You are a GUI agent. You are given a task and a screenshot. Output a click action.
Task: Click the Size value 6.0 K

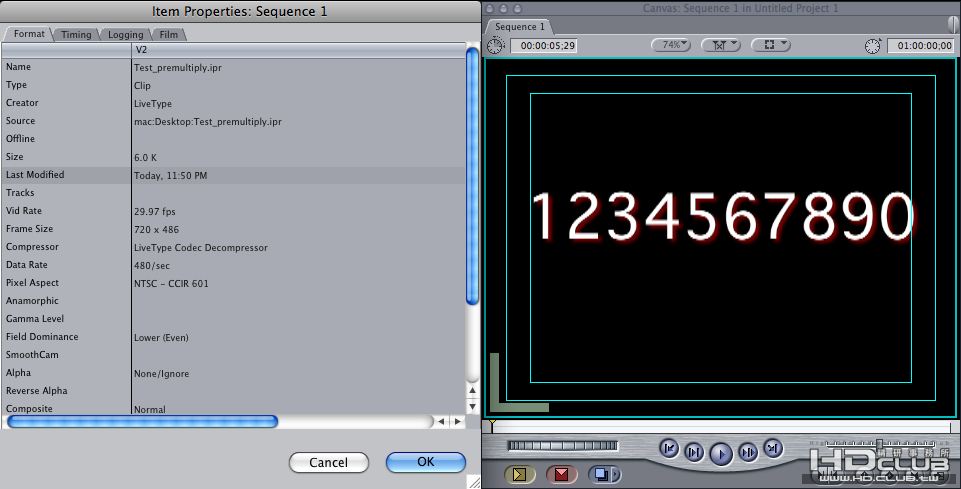pos(145,157)
